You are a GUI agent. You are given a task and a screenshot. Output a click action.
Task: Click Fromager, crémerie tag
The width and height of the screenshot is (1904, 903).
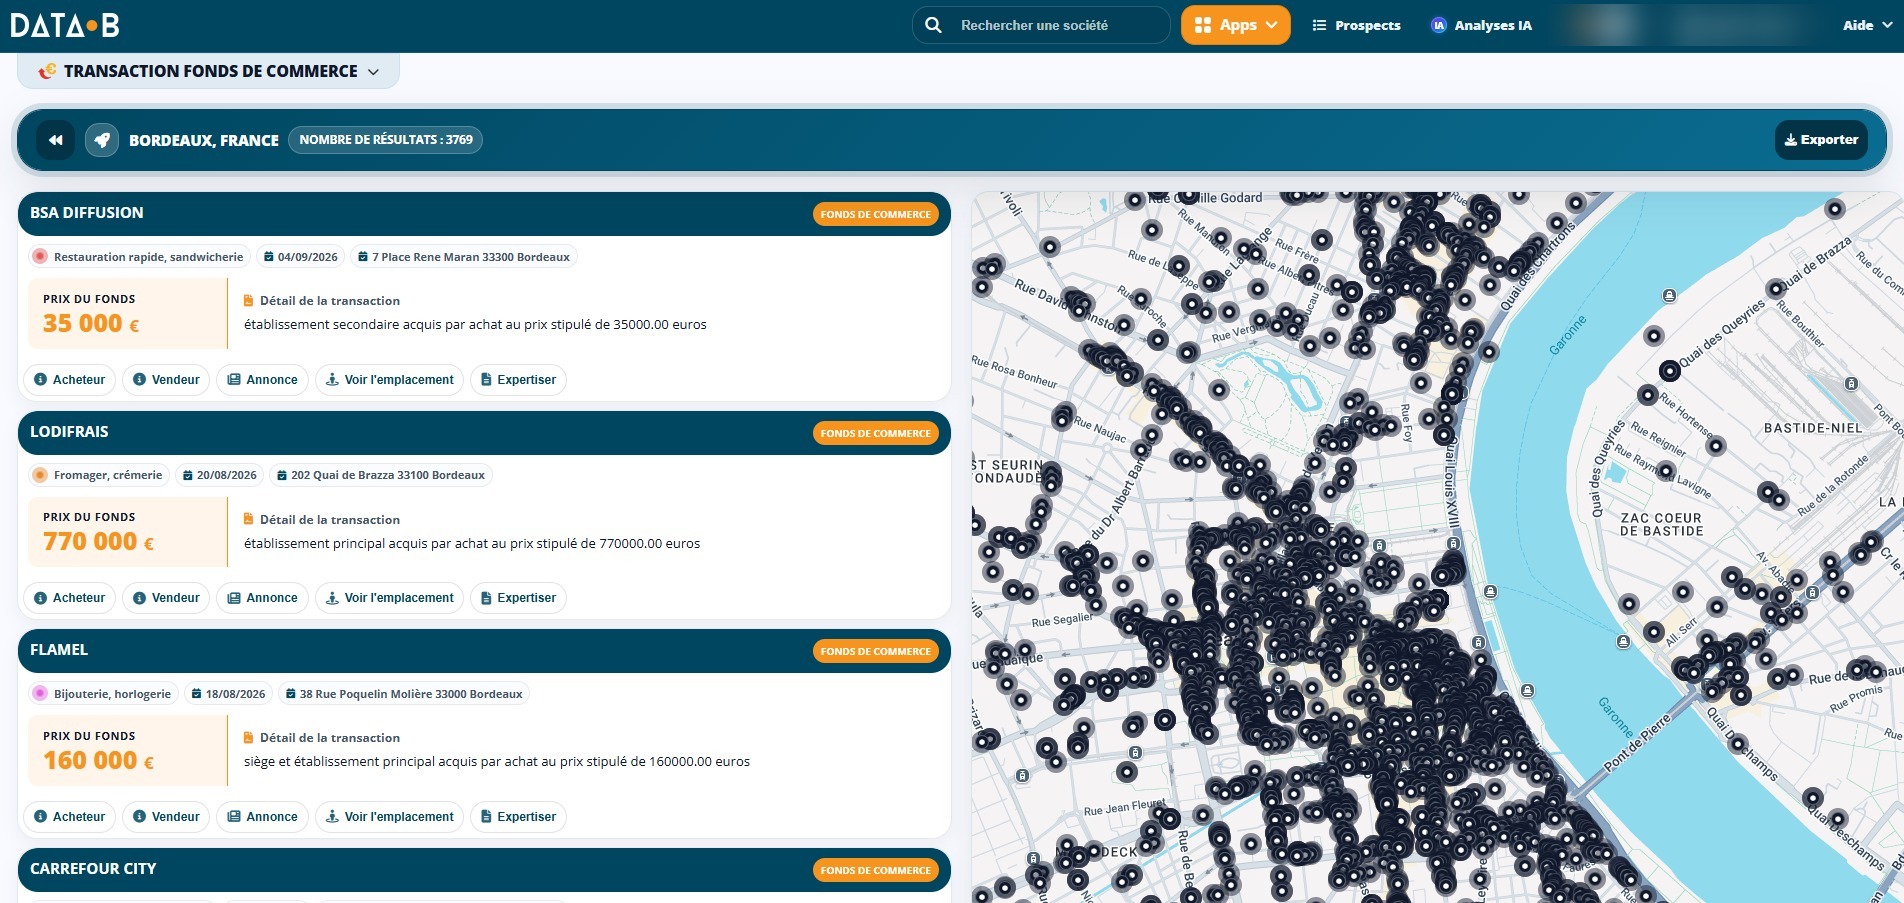(x=98, y=475)
